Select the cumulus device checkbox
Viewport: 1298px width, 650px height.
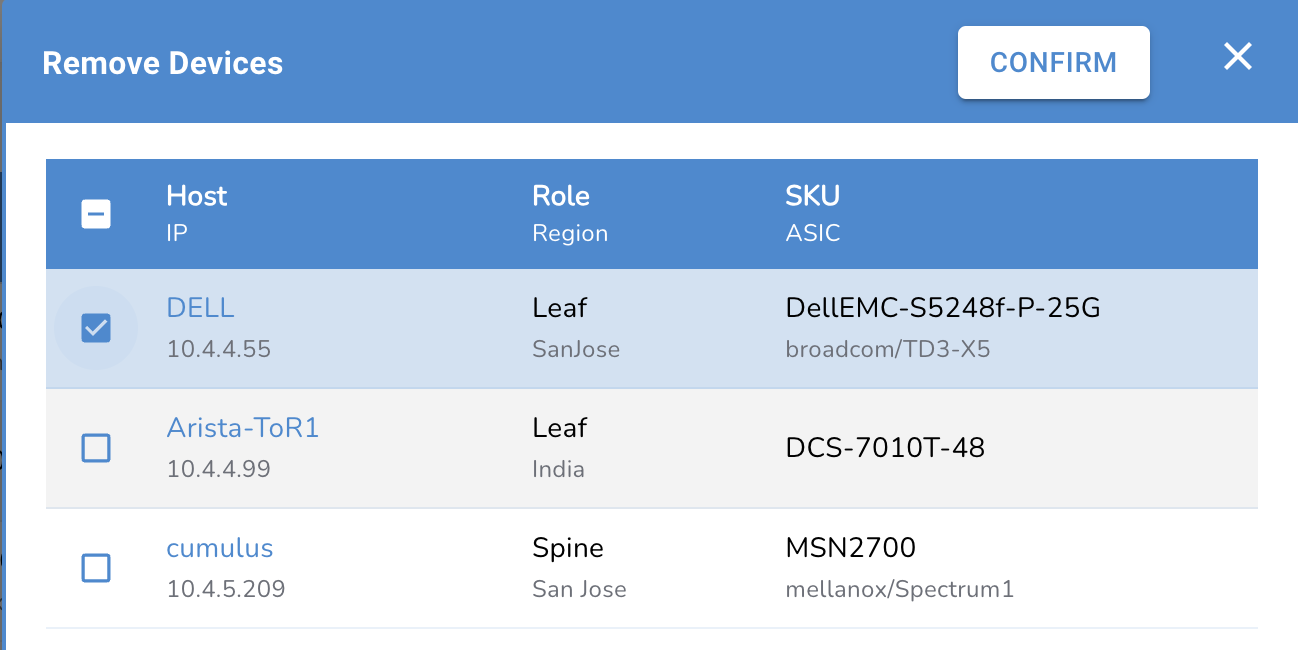96,568
